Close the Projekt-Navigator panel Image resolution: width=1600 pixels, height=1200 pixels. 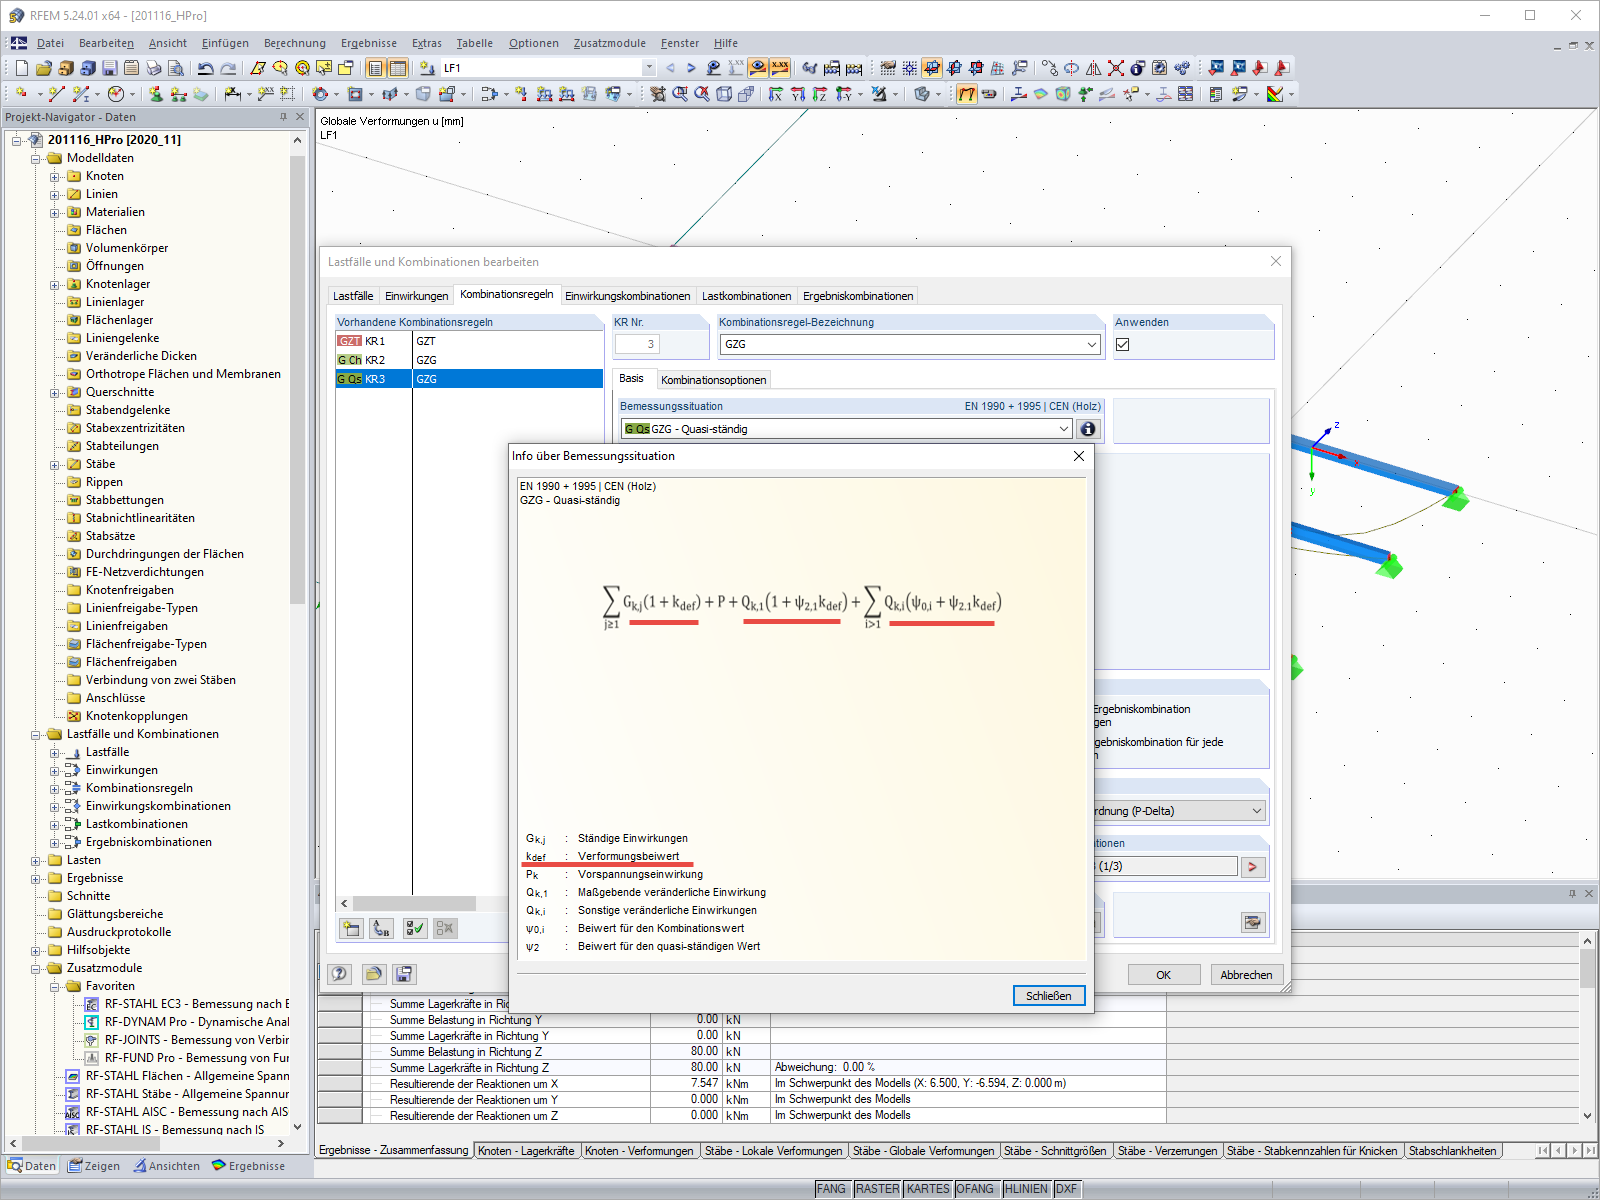[299, 117]
